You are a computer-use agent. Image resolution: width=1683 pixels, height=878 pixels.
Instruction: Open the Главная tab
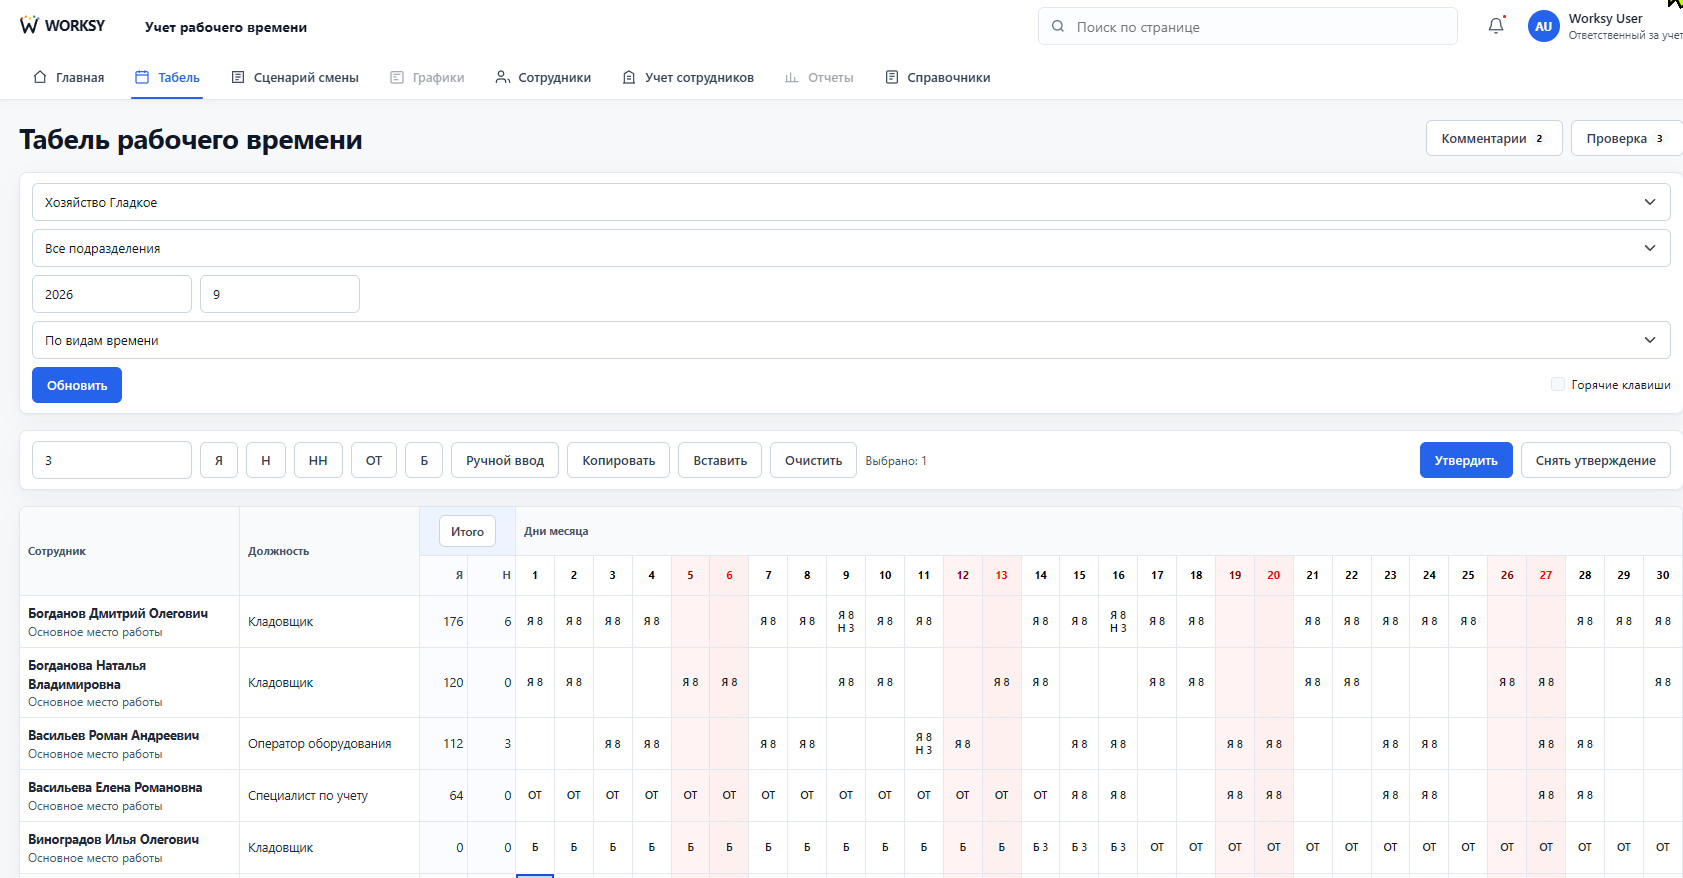pos(68,77)
